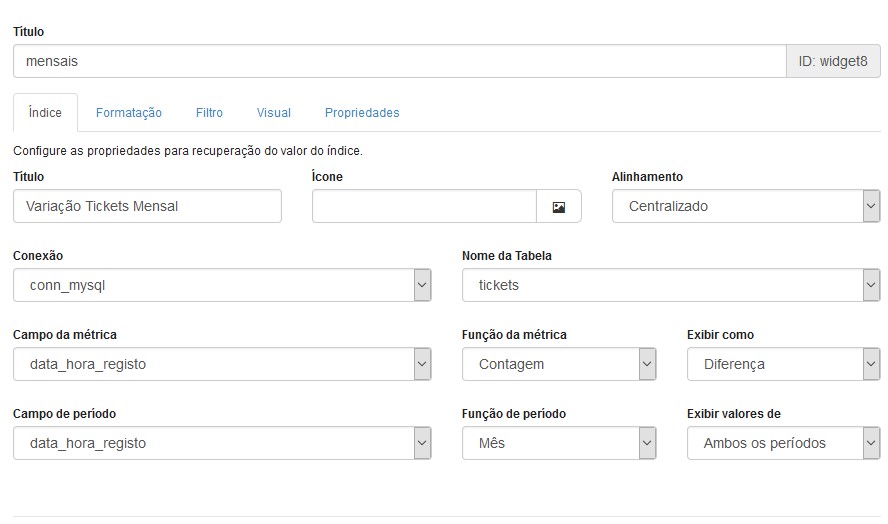Open Exibir valores de dropdown

click(x=783, y=443)
